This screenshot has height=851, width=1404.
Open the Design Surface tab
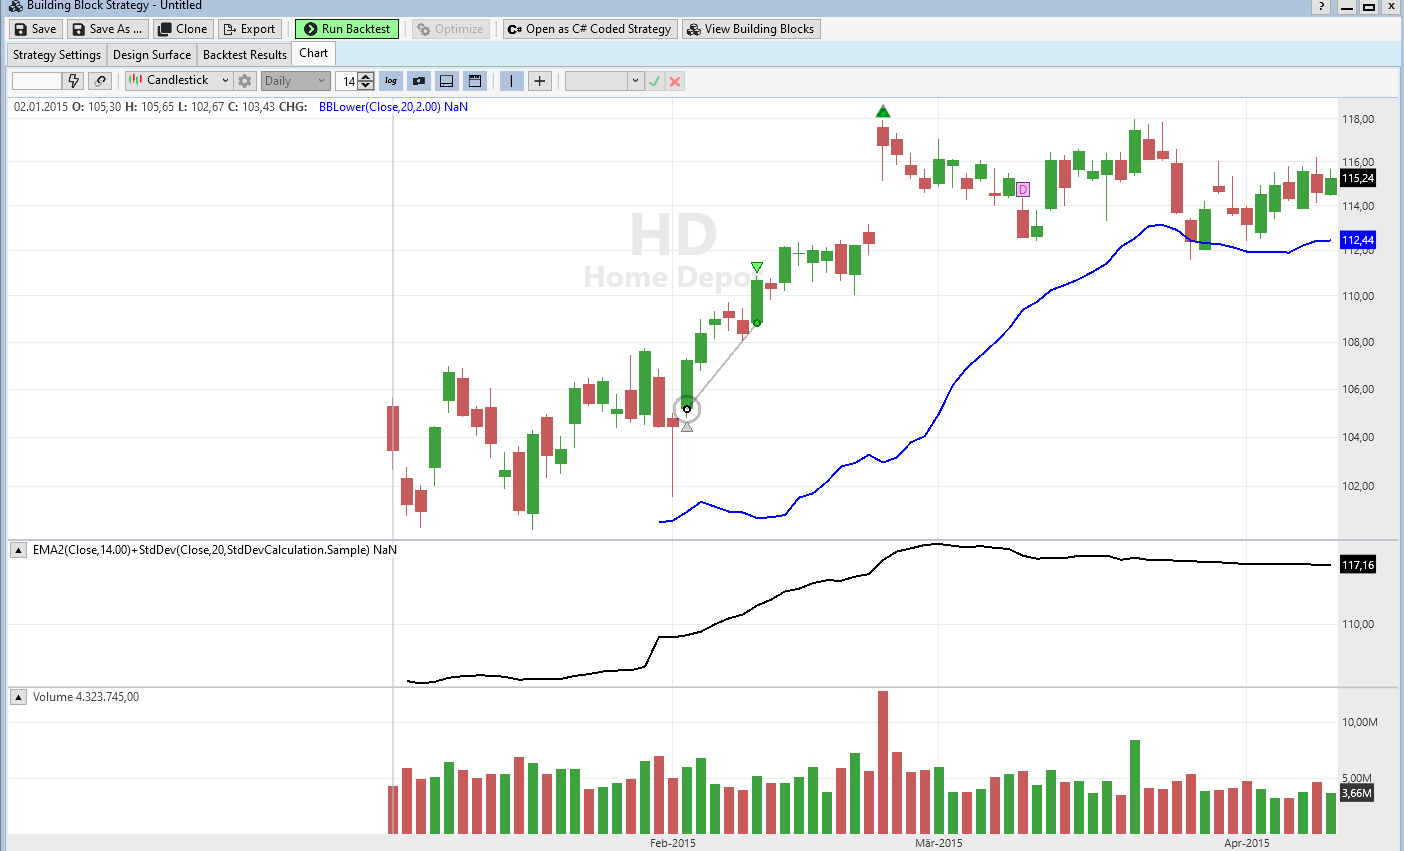pos(152,55)
